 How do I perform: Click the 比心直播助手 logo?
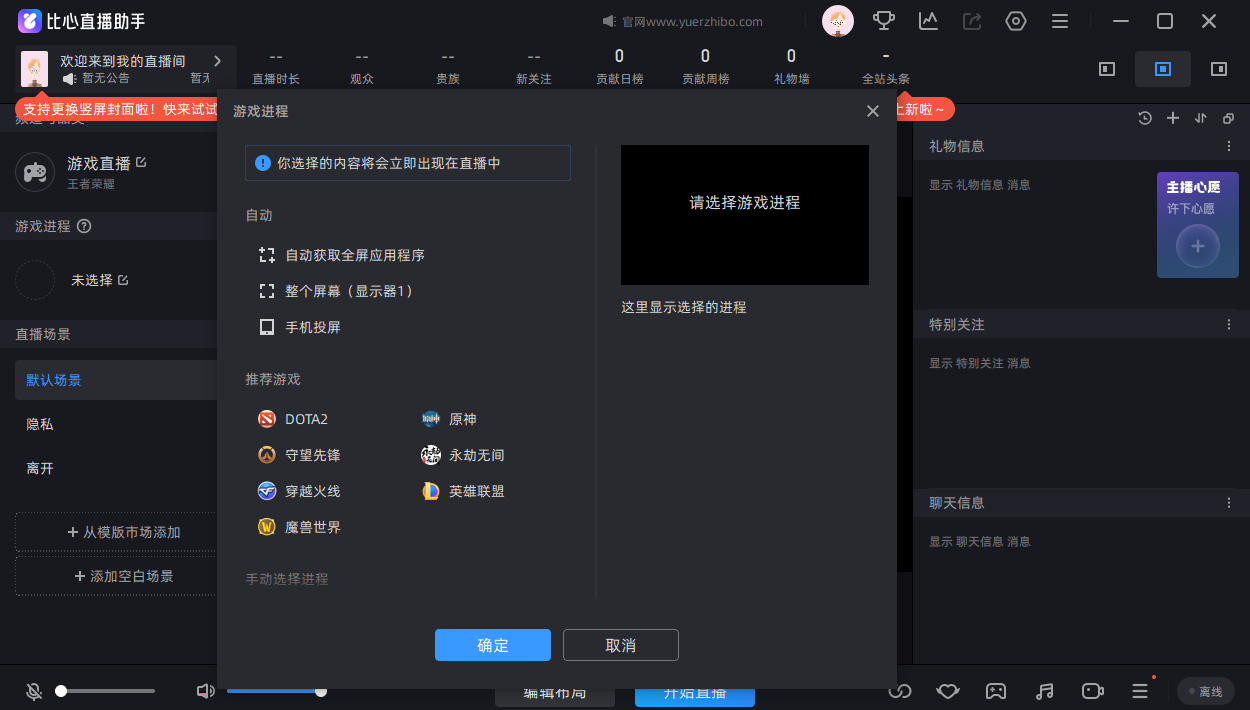(82, 21)
